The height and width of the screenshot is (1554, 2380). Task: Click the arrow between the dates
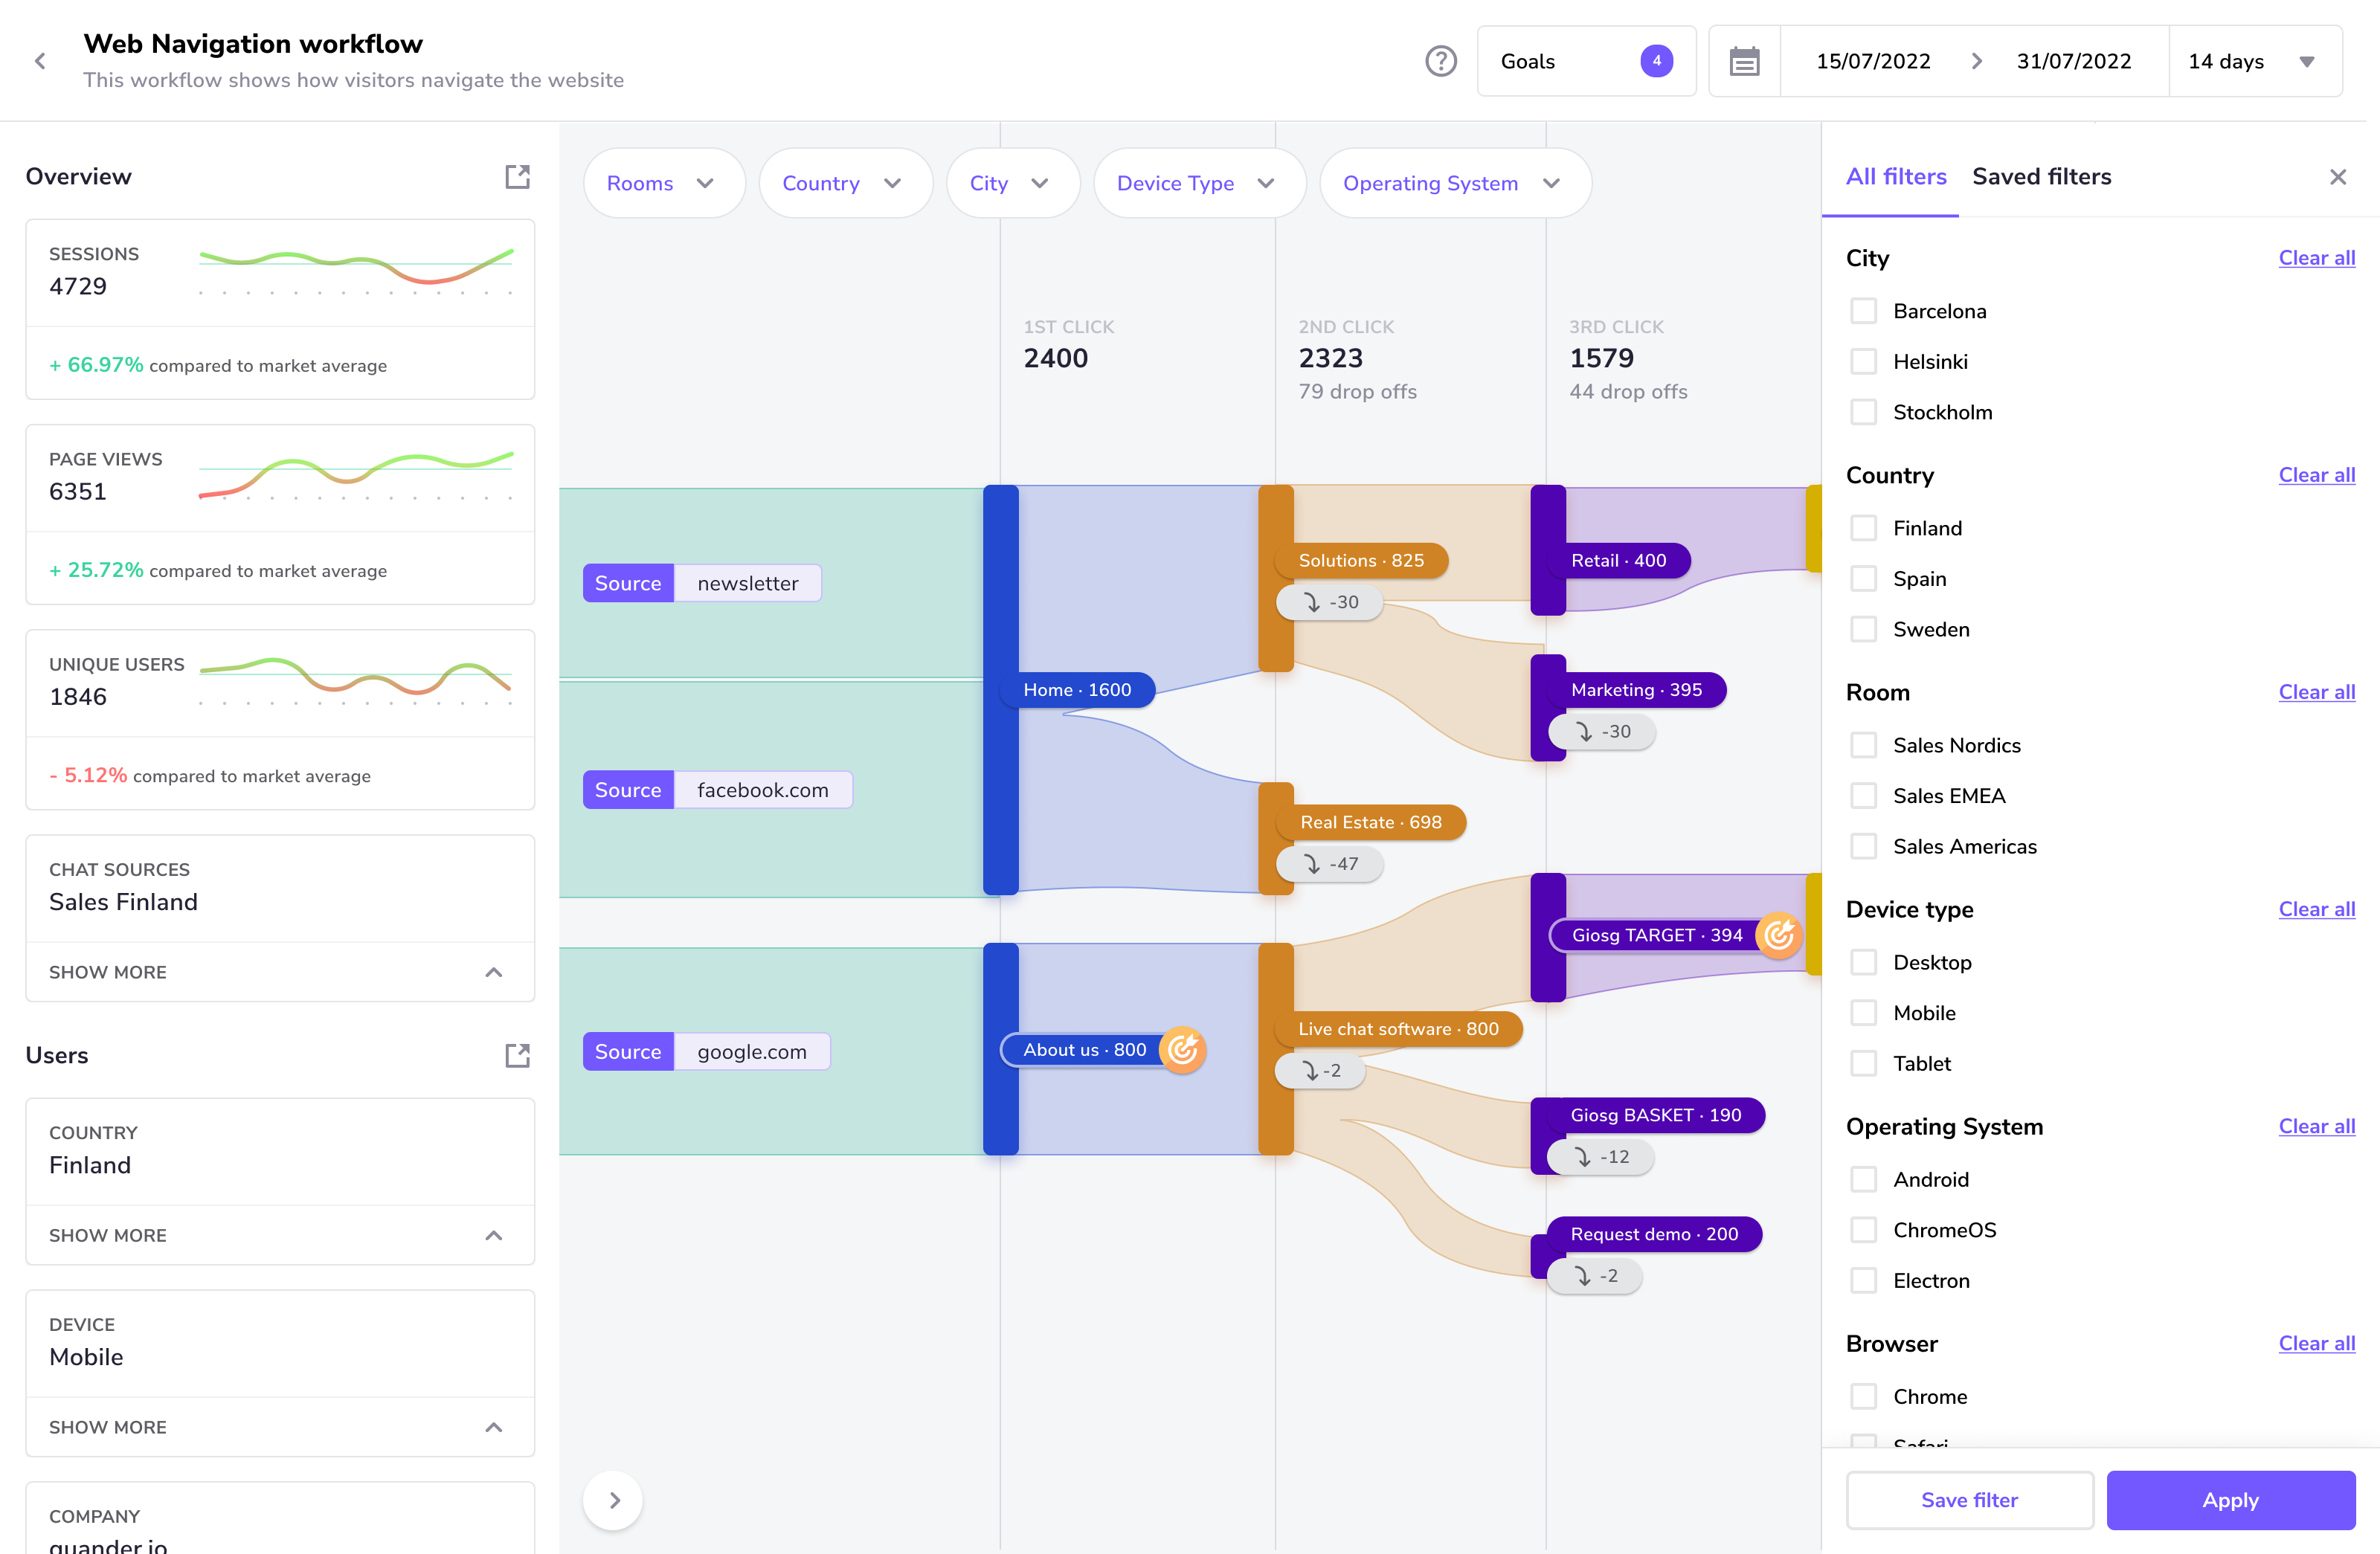pos(1976,61)
